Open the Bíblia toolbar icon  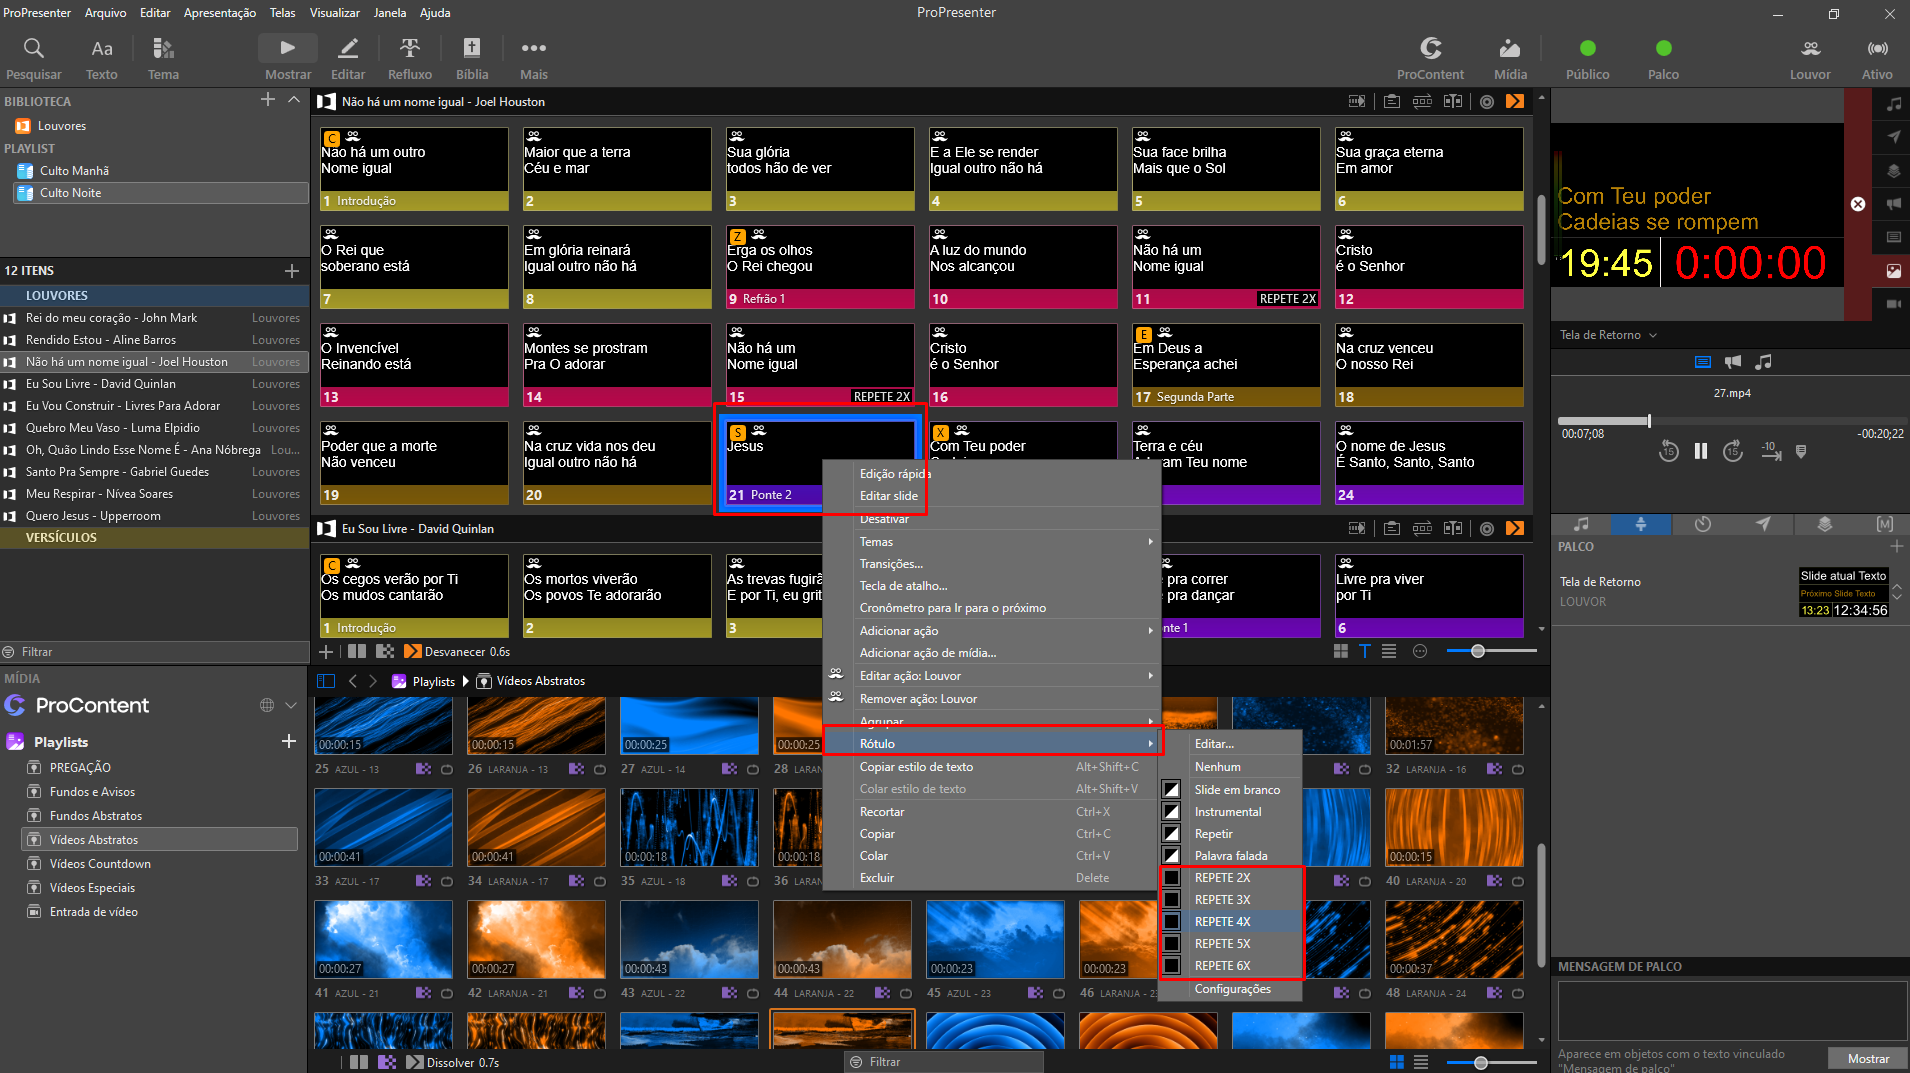[x=472, y=58]
